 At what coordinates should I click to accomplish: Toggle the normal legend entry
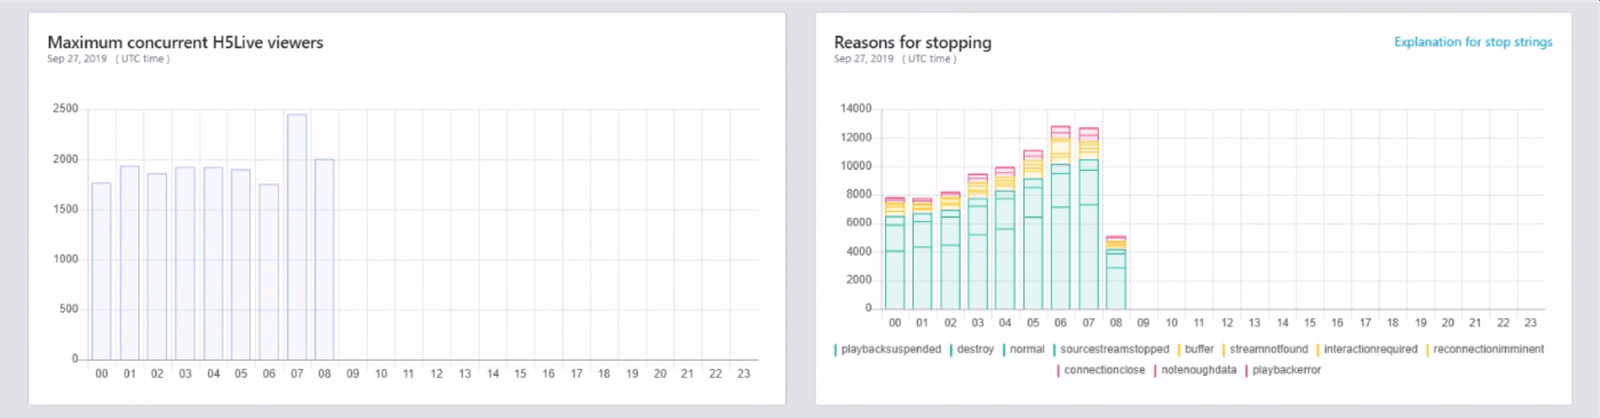pyautogui.click(x=1026, y=349)
